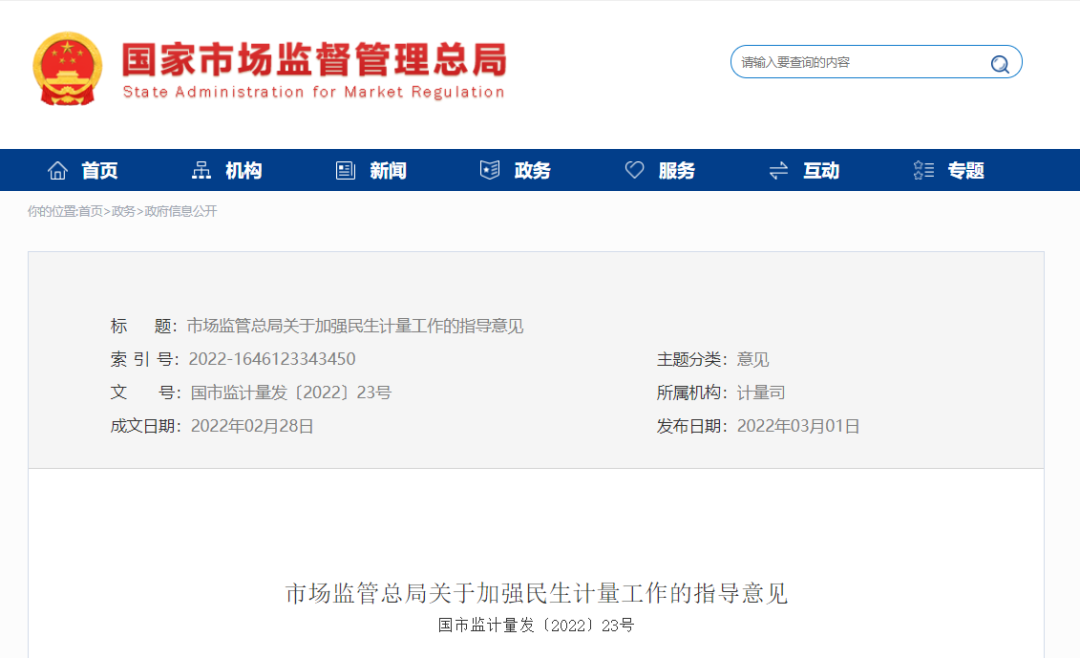Open the 新闻 navigation menu item
Screen dimensions: 1080x658
point(388,170)
